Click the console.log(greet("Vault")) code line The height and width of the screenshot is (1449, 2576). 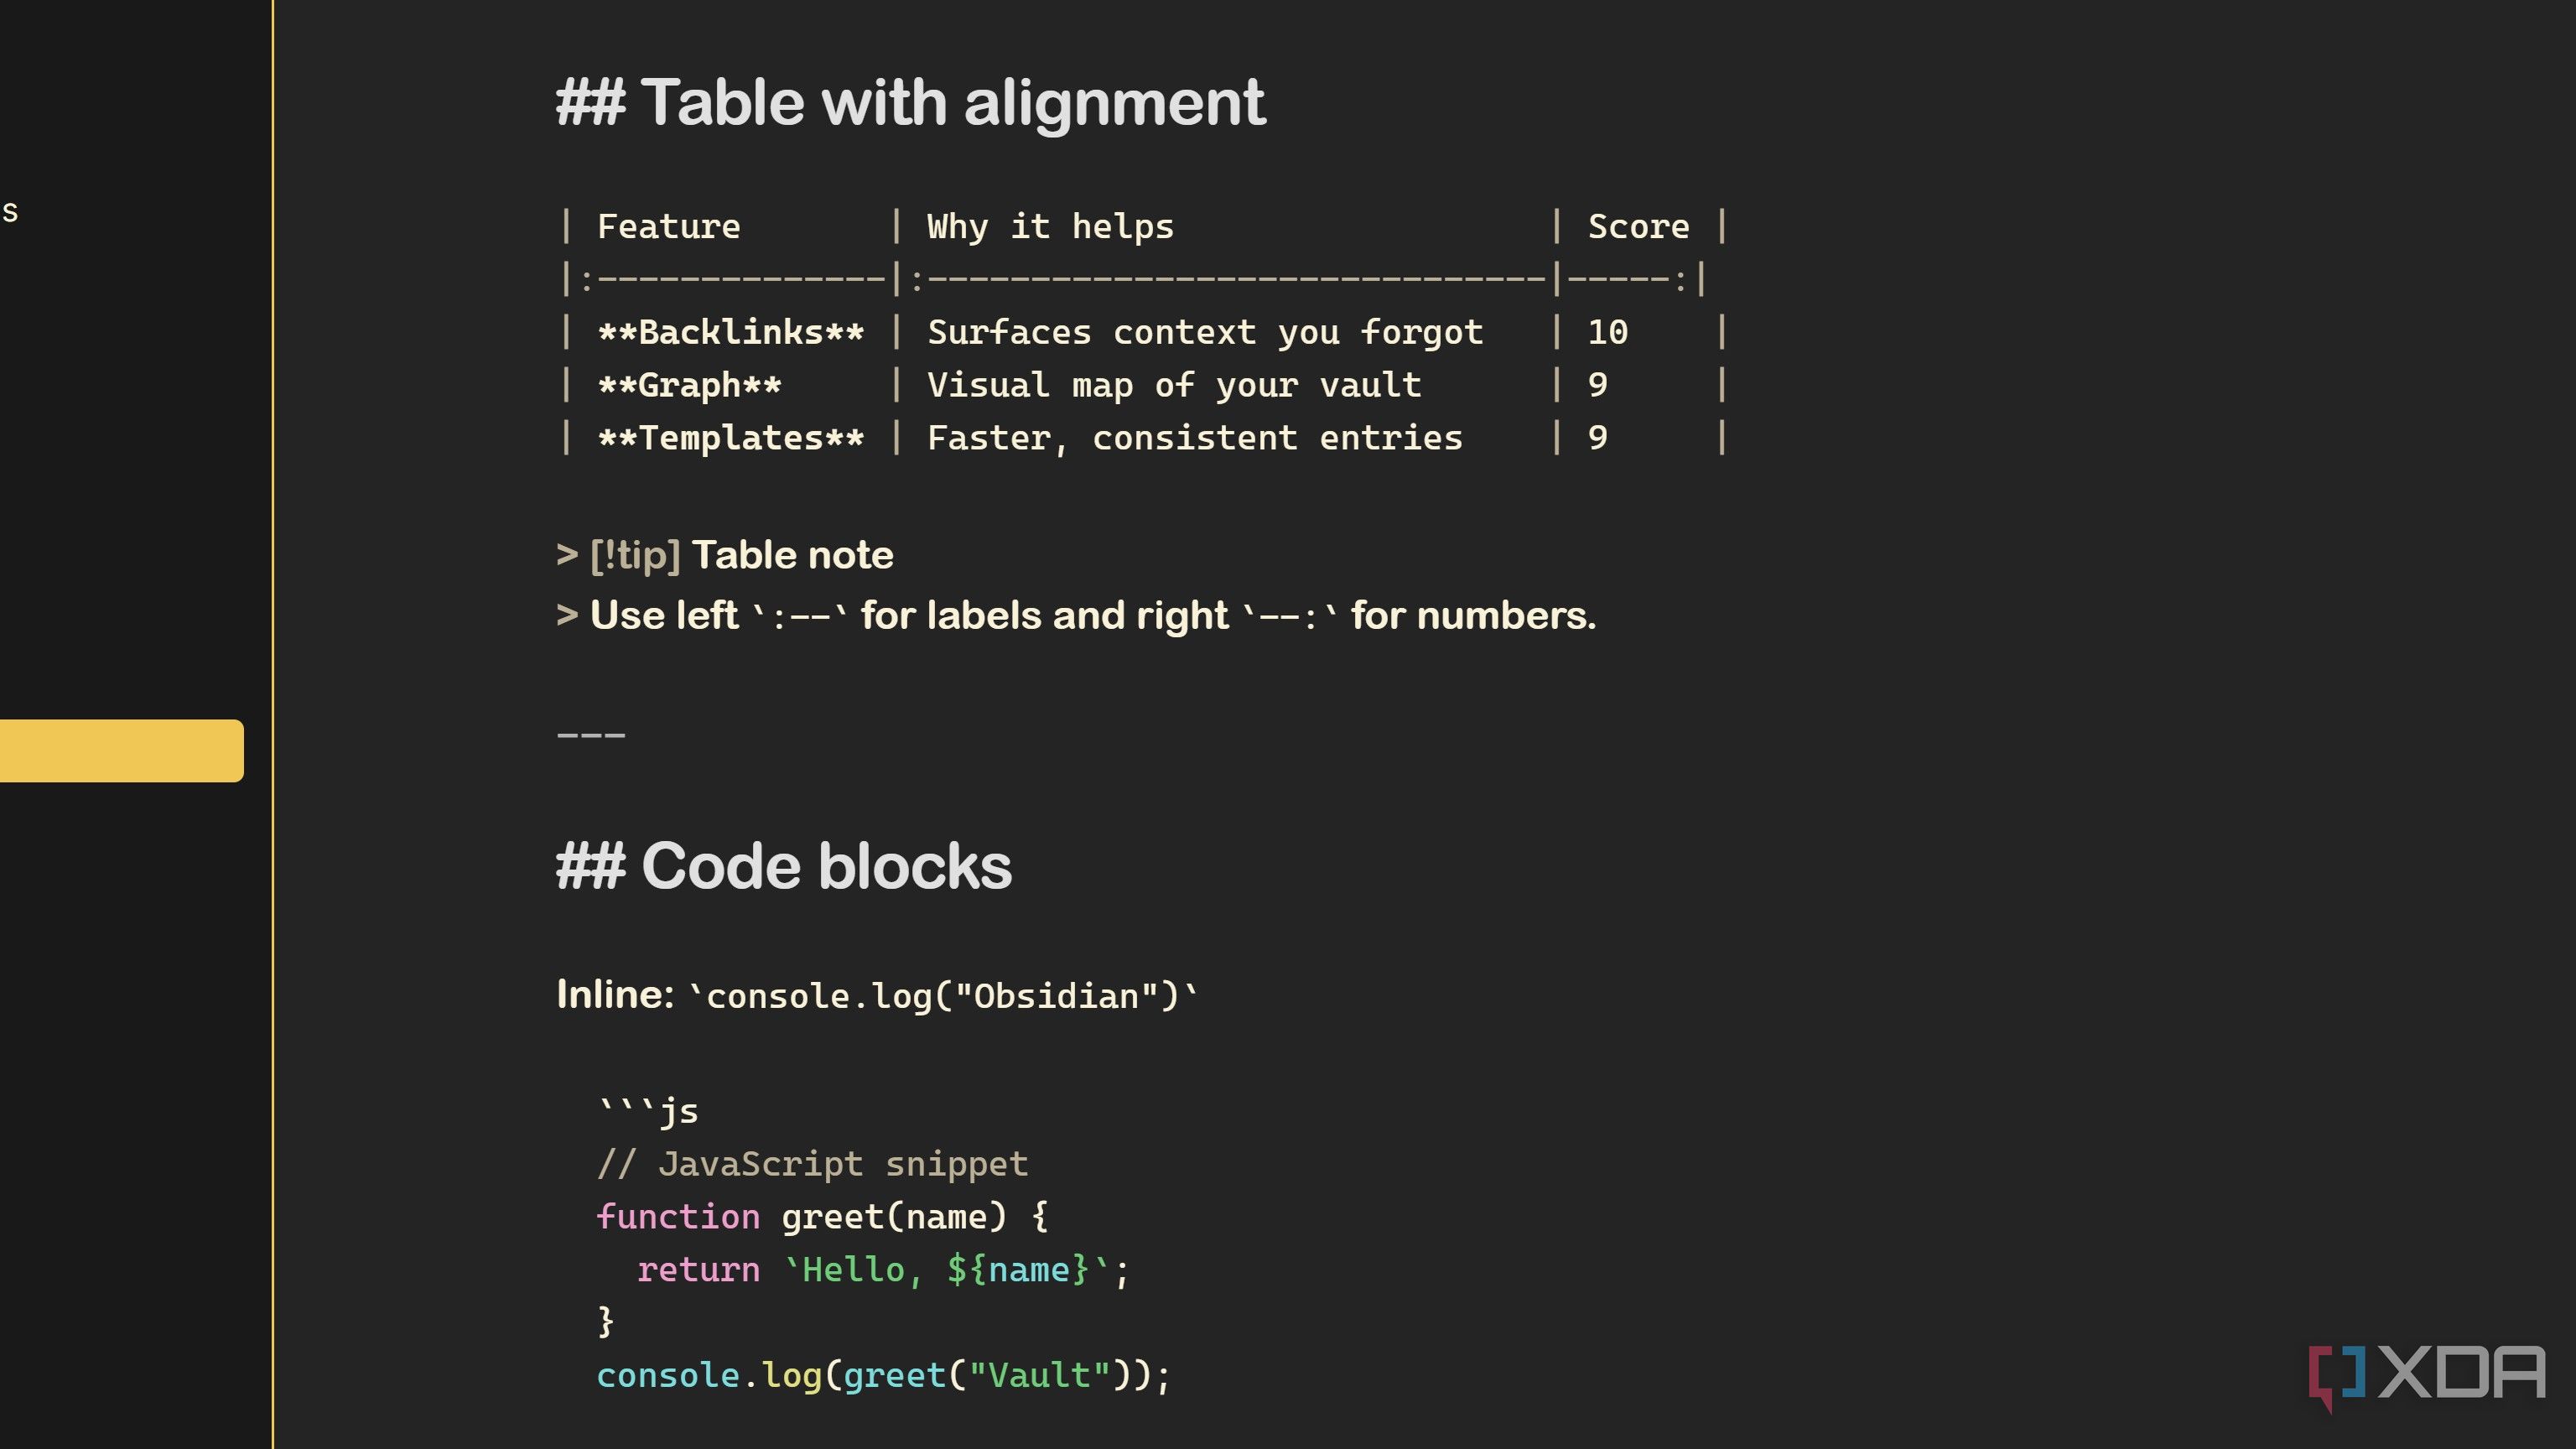coord(883,1376)
